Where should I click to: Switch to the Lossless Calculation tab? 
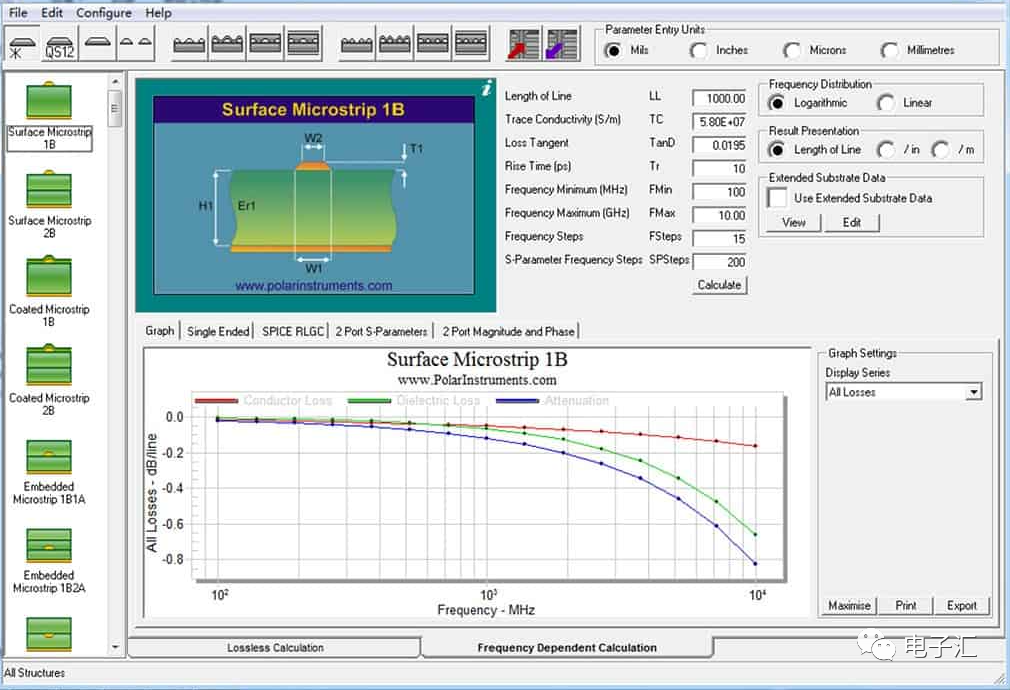pos(275,648)
